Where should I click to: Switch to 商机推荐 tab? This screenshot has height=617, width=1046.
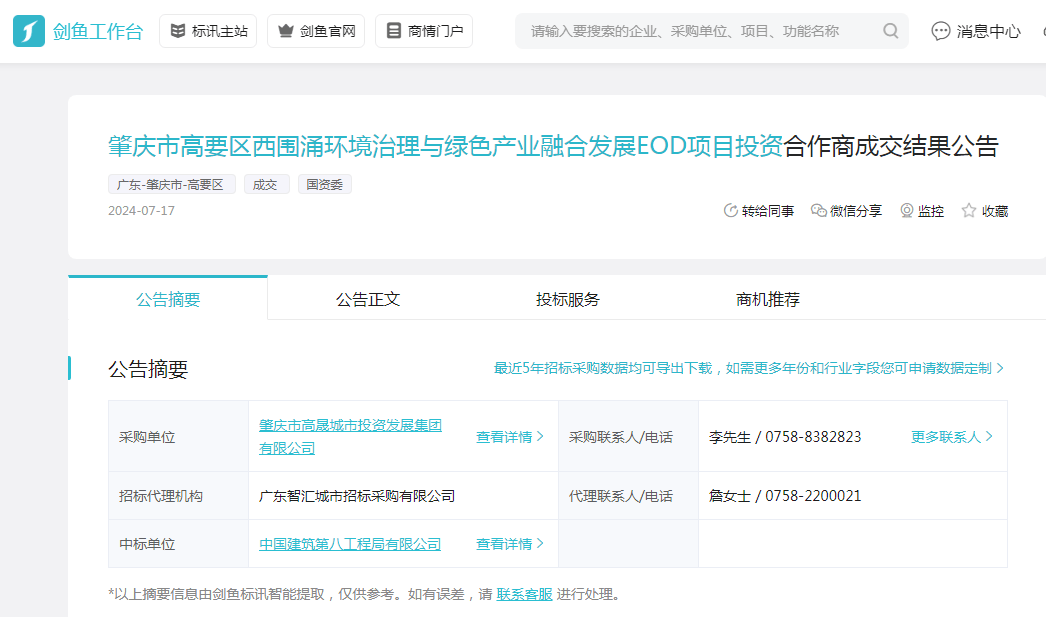point(768,299)
